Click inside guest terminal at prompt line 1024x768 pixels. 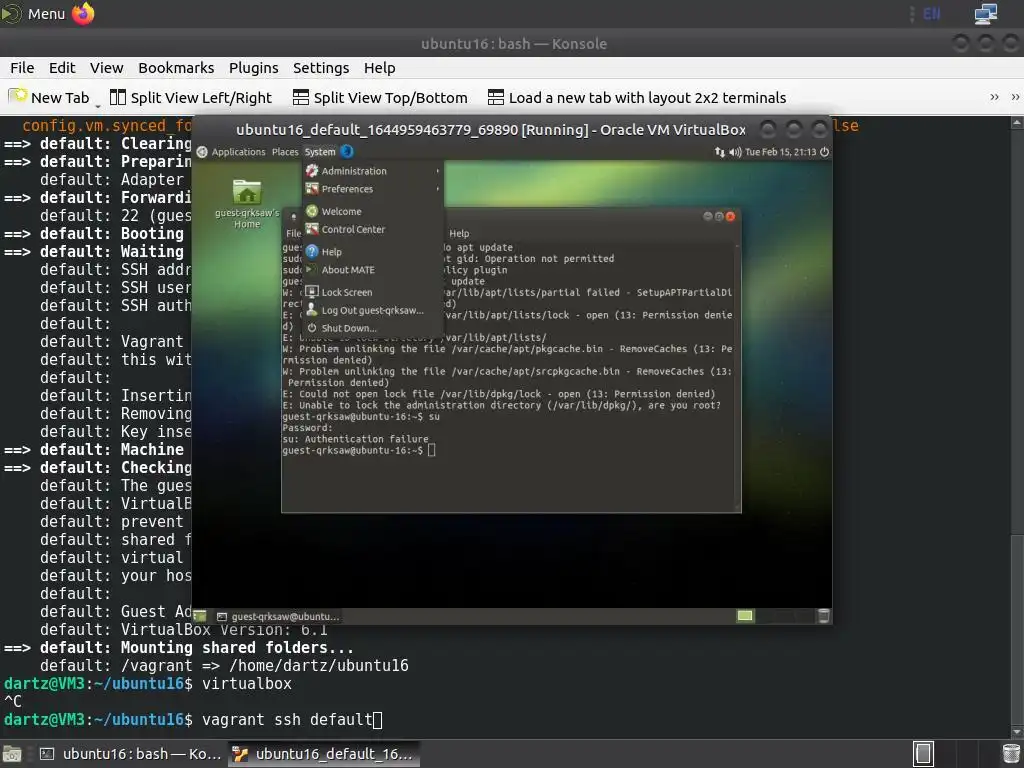358,450
